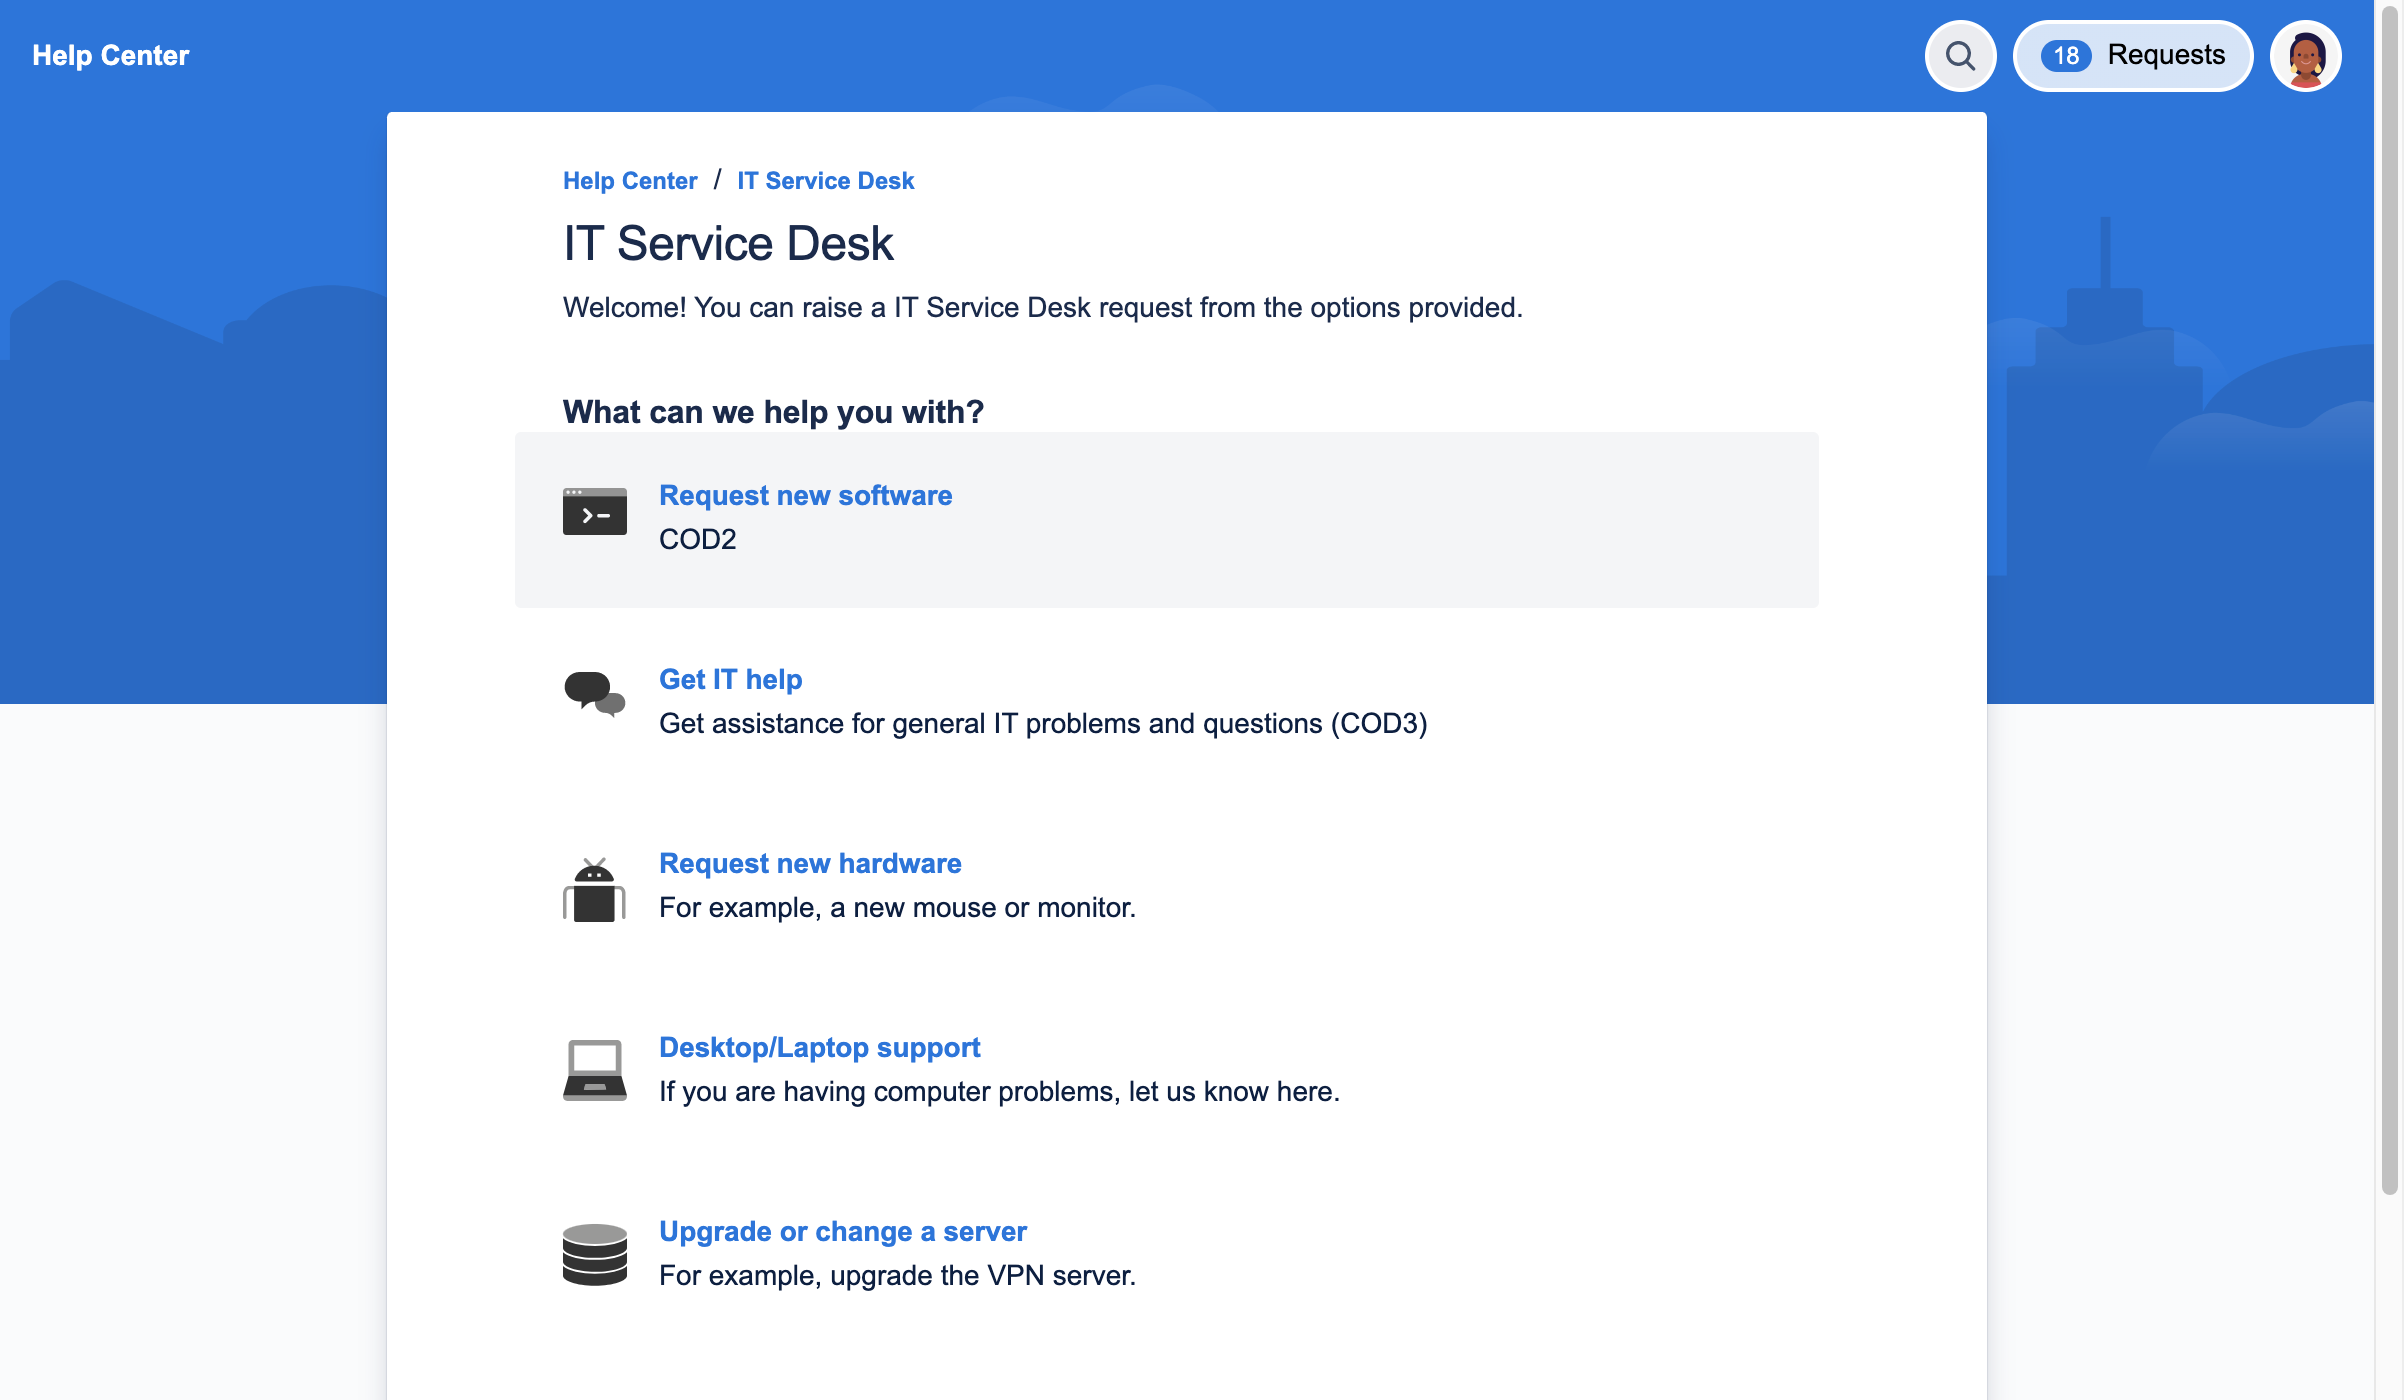
Task: Click the database stack server icon
Action: click(x=595, y=1253)
